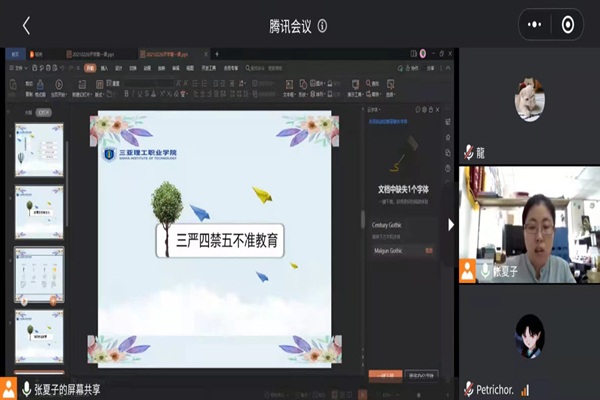
Task: Select the first slide thumbnail
Action: point(39,150)
